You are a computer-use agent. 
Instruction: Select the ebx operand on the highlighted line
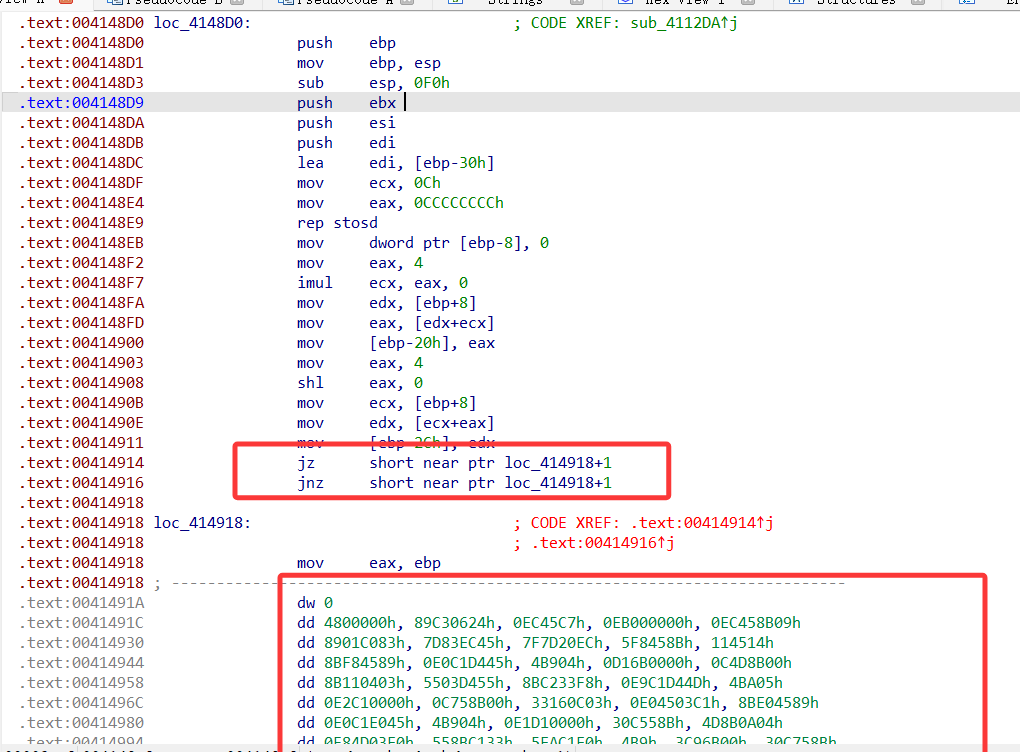pyautogui.click(x=382, y=103)
